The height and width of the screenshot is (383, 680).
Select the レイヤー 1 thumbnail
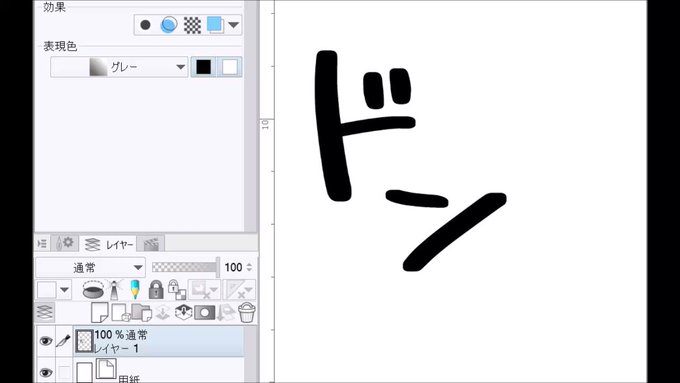[85, 341]
